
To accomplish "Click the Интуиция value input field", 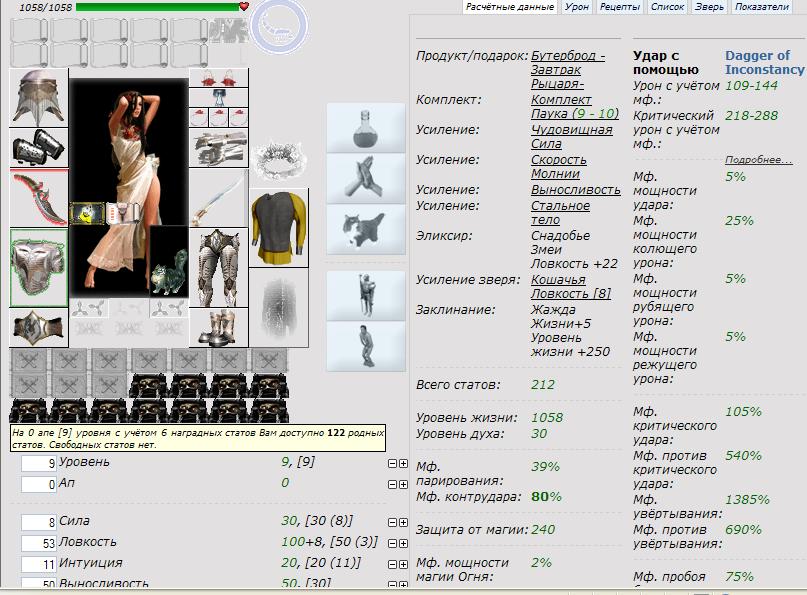I will click(39, 565).
